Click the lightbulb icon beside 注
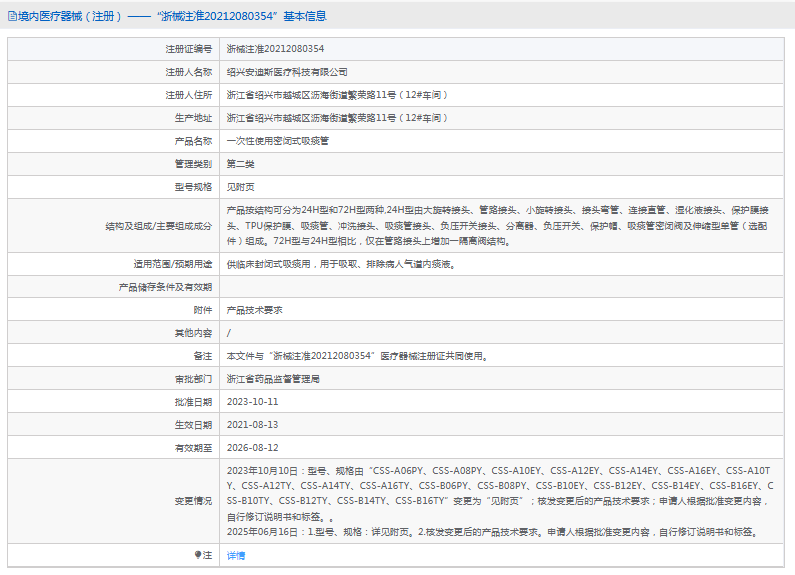 coord(198,555)
